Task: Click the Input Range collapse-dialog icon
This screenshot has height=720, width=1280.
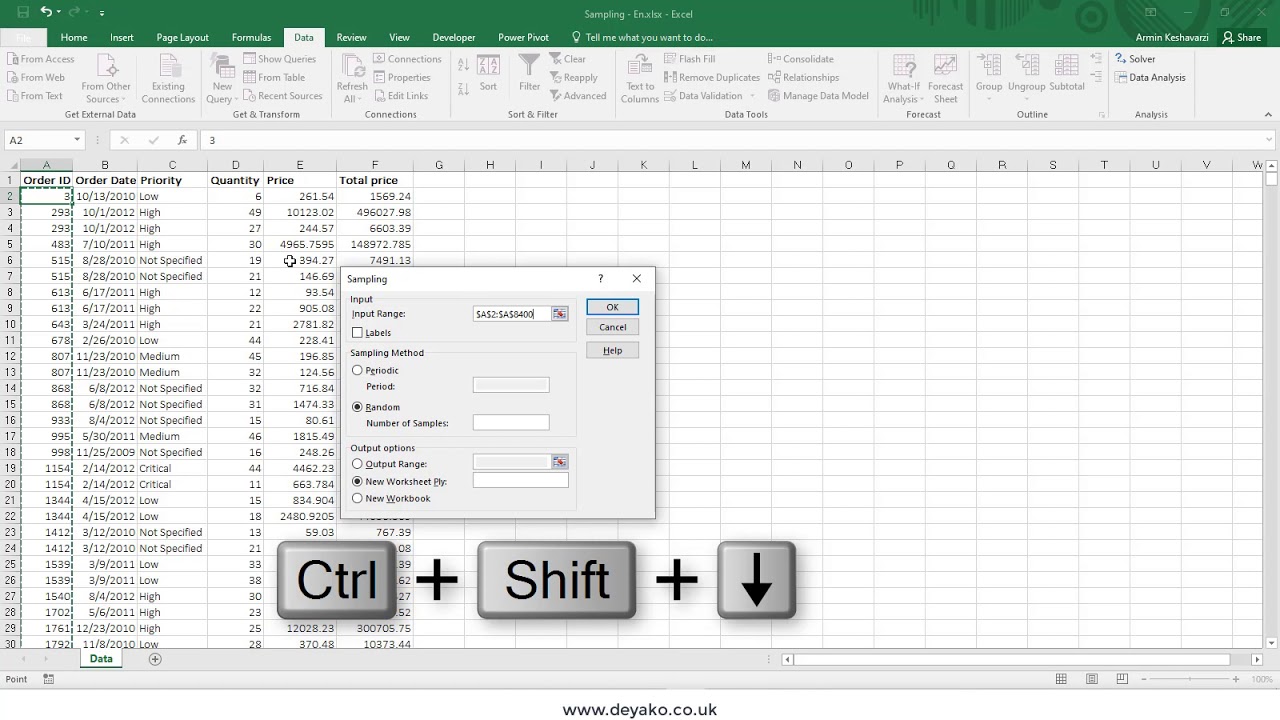Action: pos(560,314)
